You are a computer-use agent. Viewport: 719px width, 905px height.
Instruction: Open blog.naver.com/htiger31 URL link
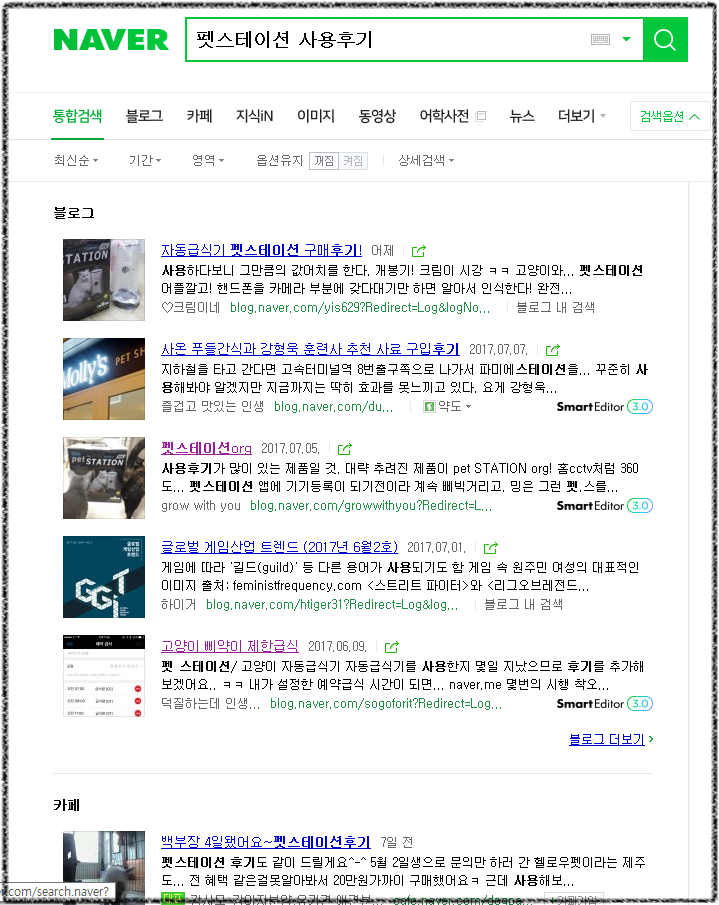click(332, 604)
